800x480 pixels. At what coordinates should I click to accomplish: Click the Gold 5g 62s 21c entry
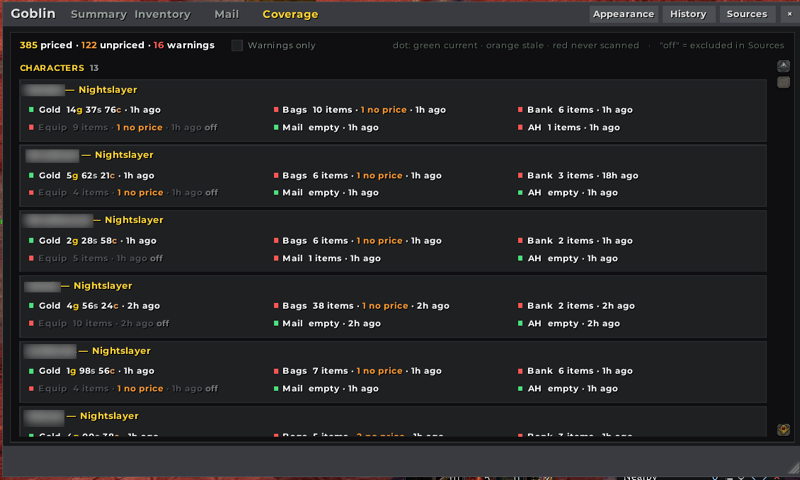pos(91,175)
